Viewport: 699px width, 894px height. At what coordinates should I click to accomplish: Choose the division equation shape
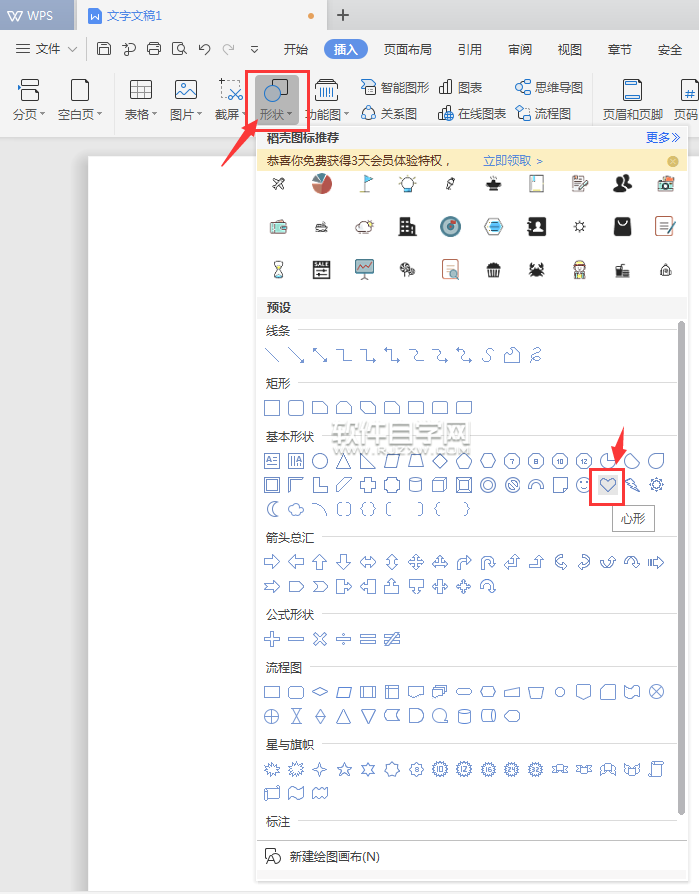344,639
